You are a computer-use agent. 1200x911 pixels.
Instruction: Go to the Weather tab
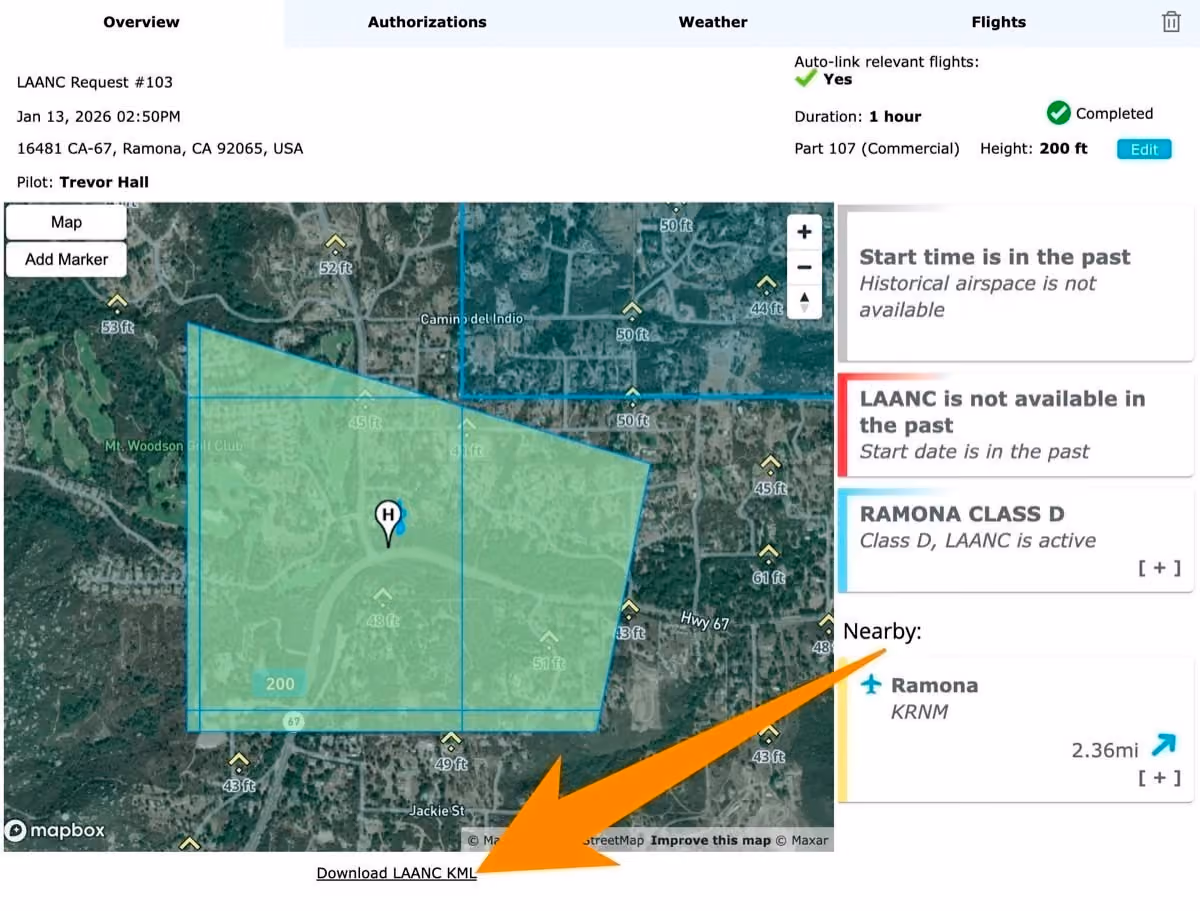(713, 22)
